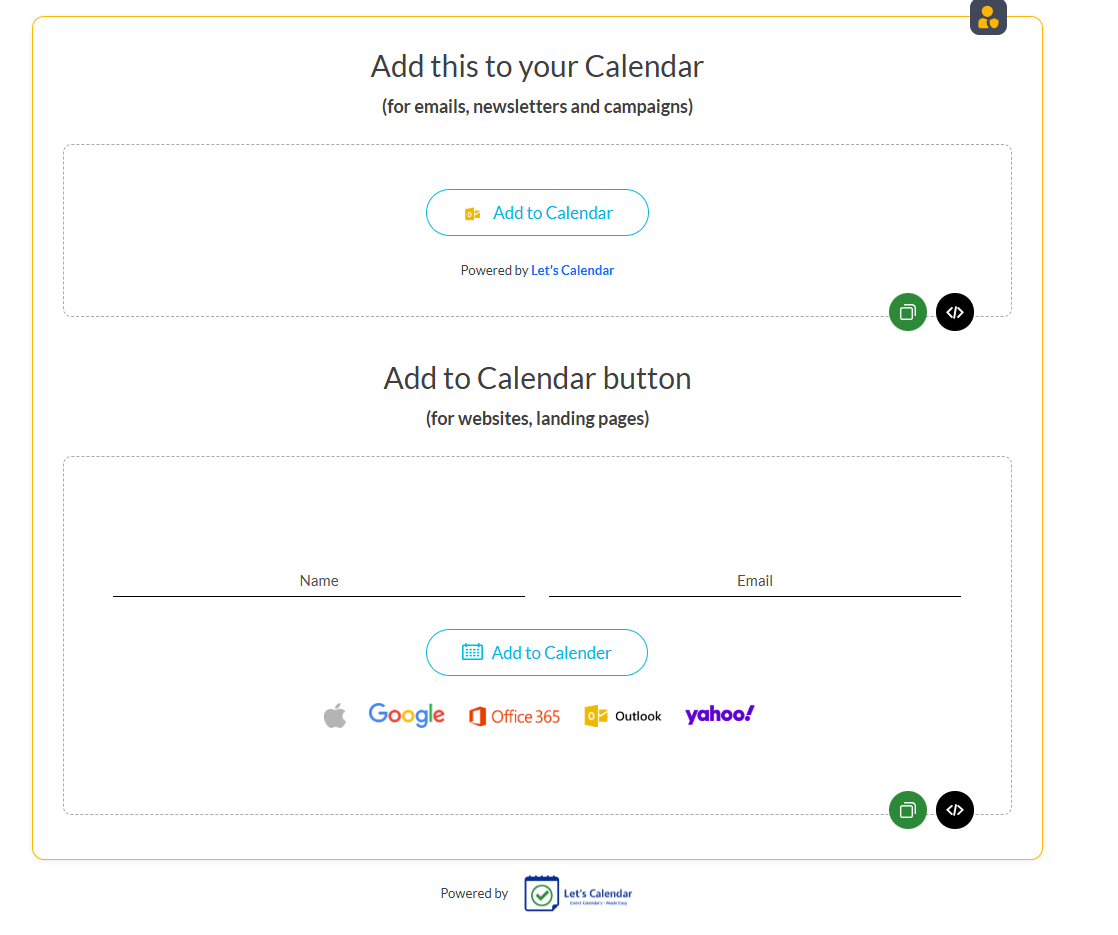This screenshot has width=1118, height=935.
Task: Copy the website Add to Calendar button
Action: pyautogui.click(x=908, y=810)
